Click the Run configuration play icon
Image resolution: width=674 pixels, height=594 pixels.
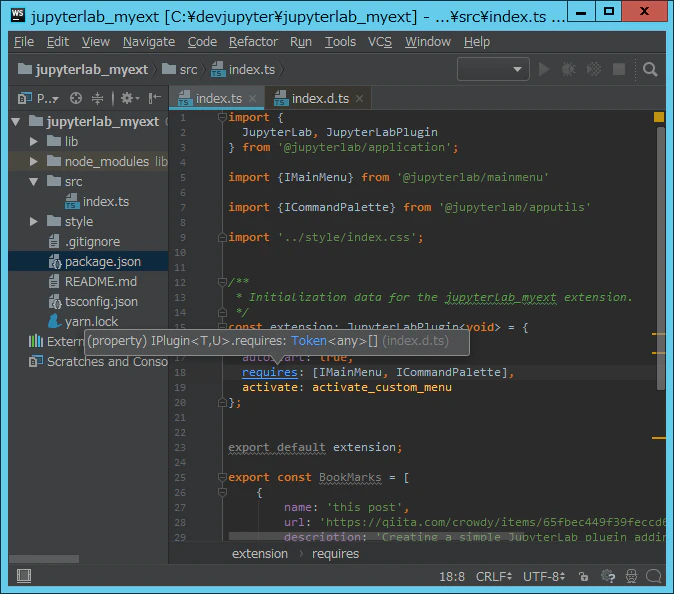tap(544, 69)
